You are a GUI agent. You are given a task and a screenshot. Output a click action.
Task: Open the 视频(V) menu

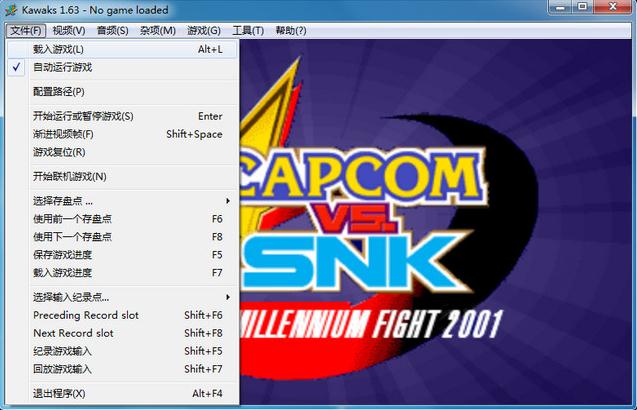coord(69,30)
